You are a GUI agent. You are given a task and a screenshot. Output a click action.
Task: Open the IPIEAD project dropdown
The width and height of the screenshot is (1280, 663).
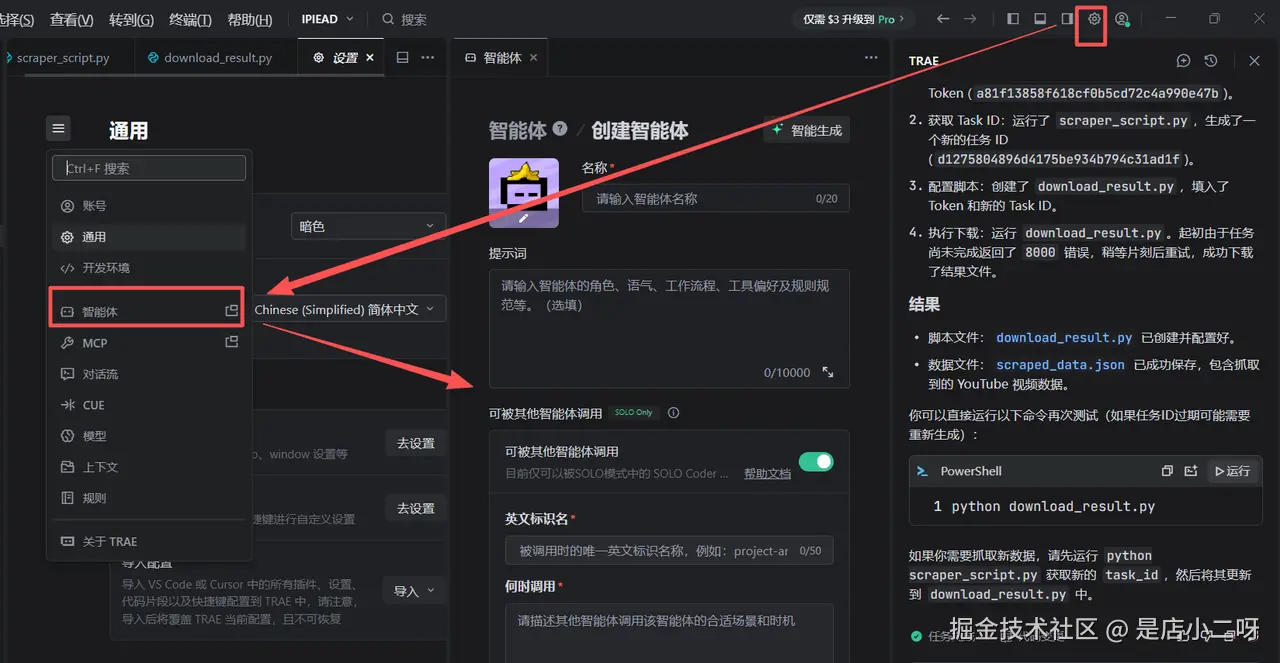click(328, 19)
